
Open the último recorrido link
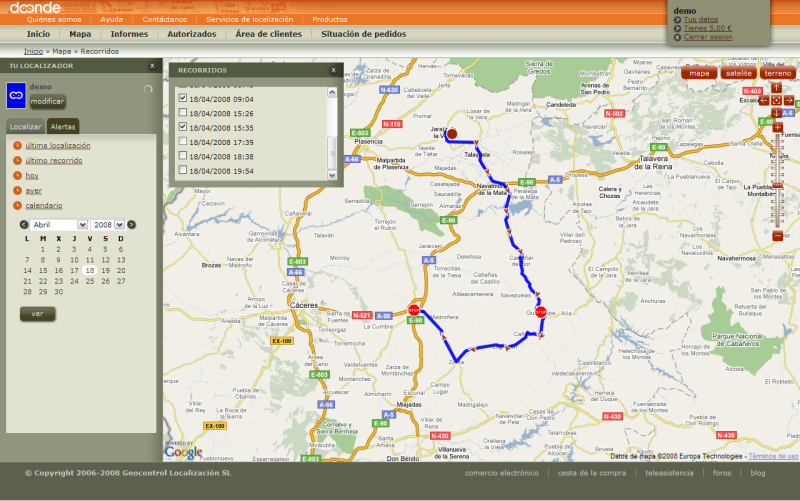[54, 160]
